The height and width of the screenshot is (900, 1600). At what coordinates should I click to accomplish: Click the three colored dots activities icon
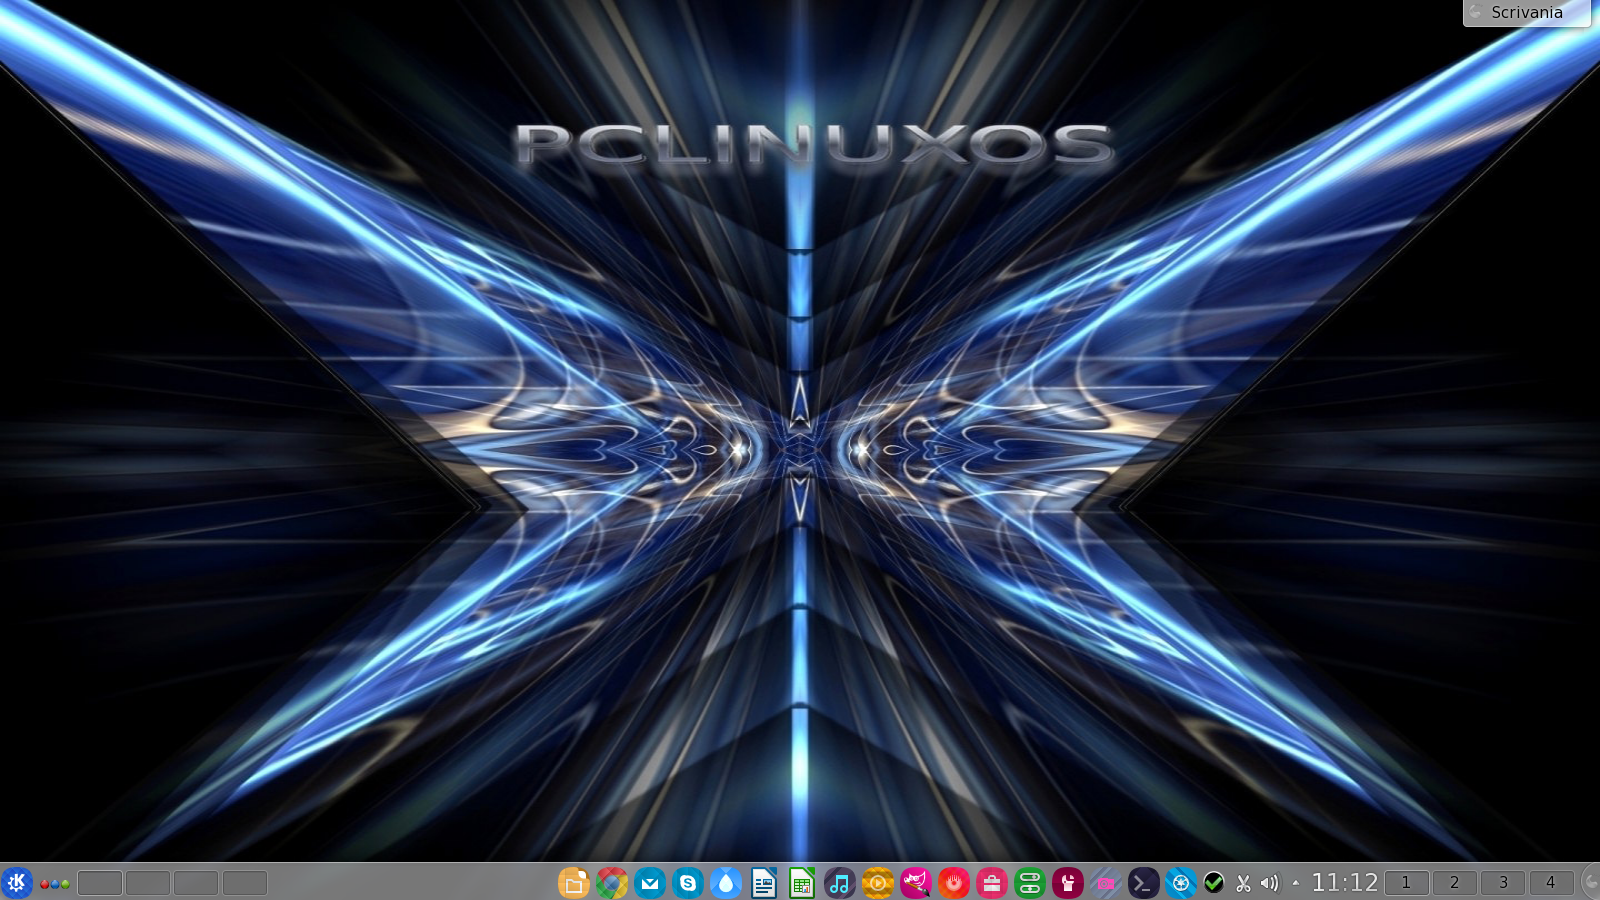(55, 884)
